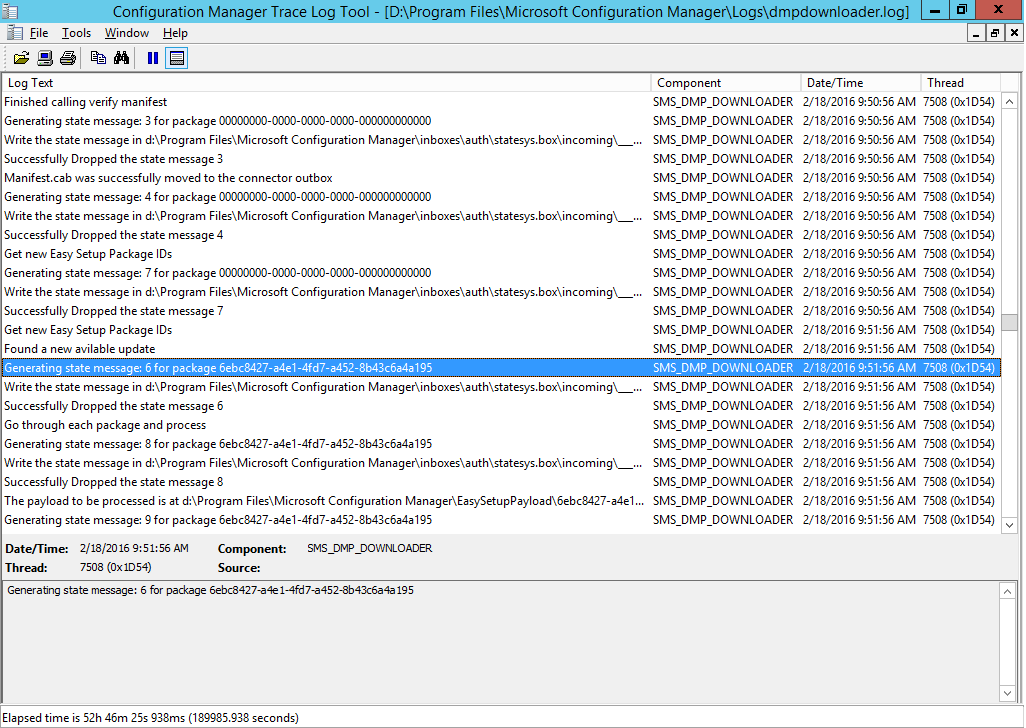Select the 'Finished calling verify manifest' row
Screen dimensions: 1026x728
pyautogui.click(x=501, y=102)
